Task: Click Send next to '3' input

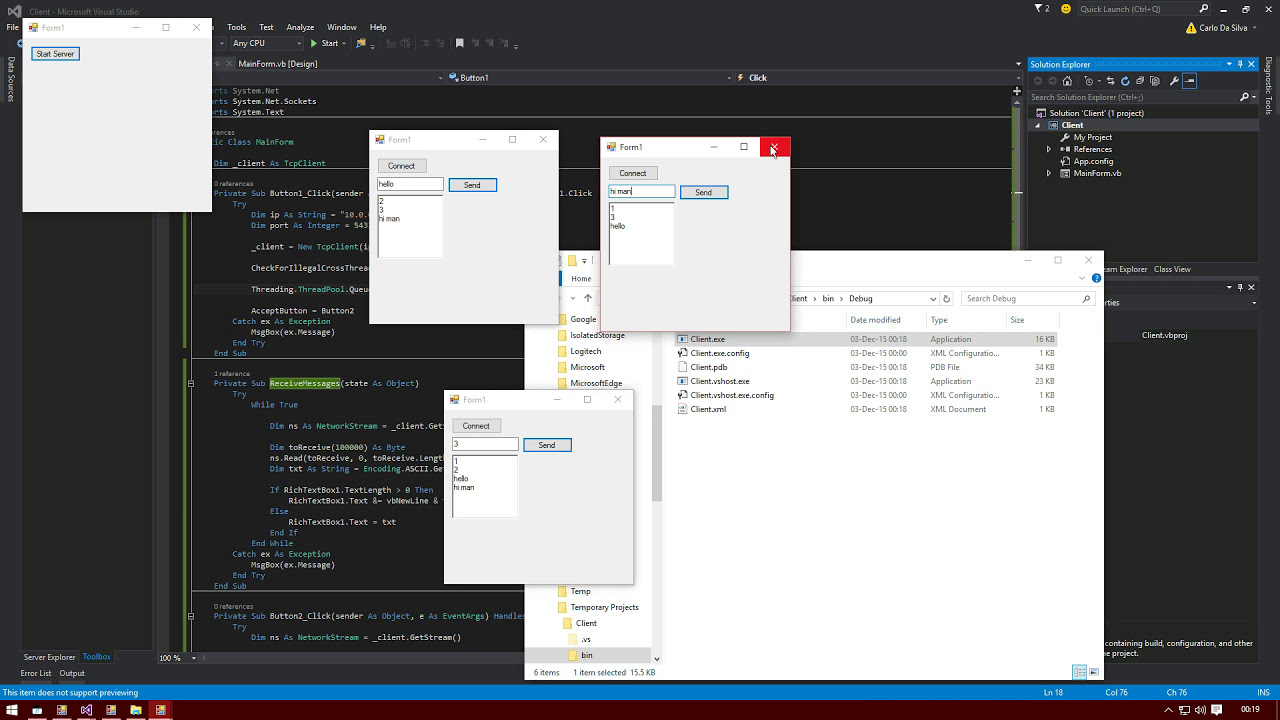Action: 547,445
